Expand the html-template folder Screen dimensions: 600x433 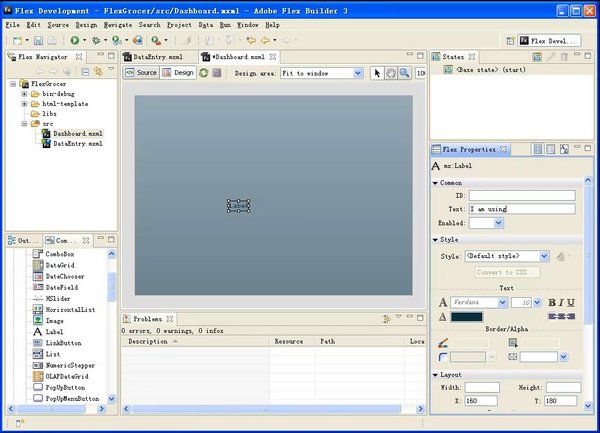[x=24, y=104]
